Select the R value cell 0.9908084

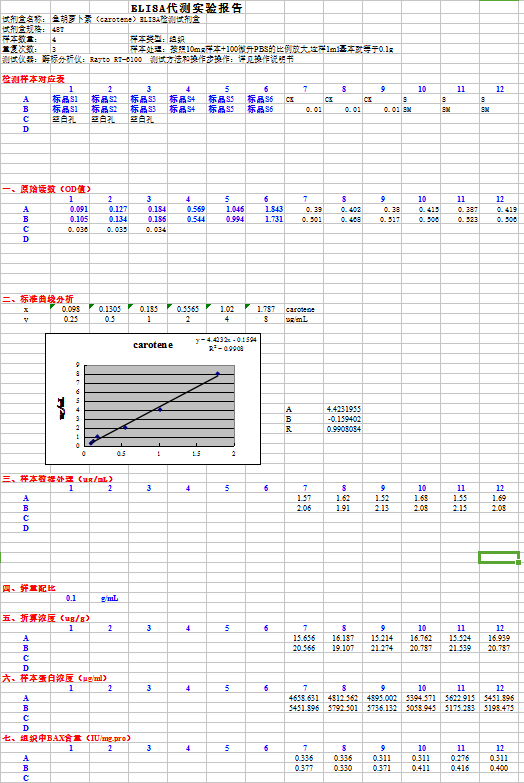pyautogui.click(x=343, y=429)
